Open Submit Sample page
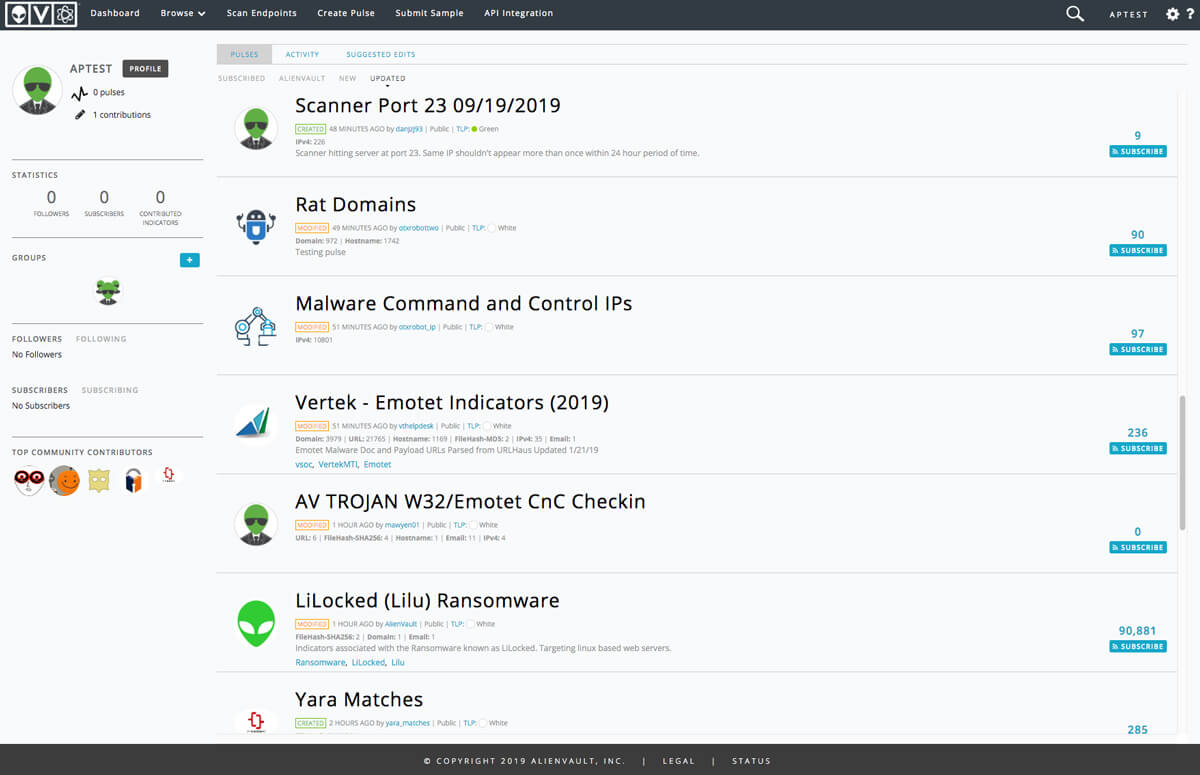This screenshot has width=1200, height=775. coord(429,14)
